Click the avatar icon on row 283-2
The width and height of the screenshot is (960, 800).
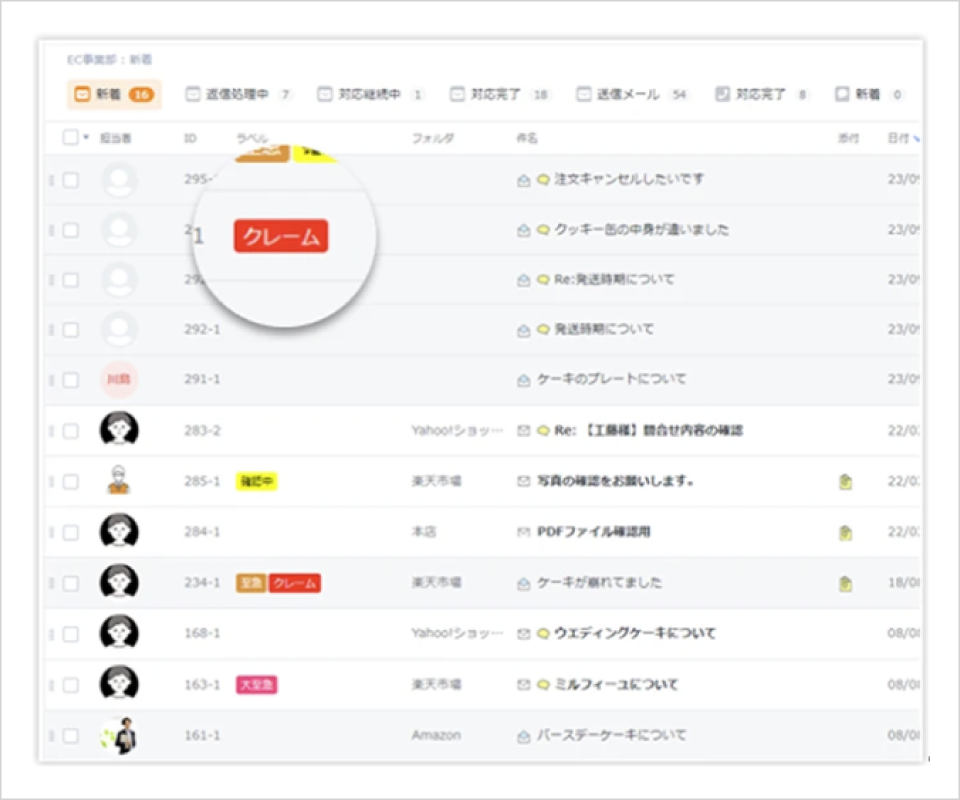pyautogui.click(x=119, y=430)
